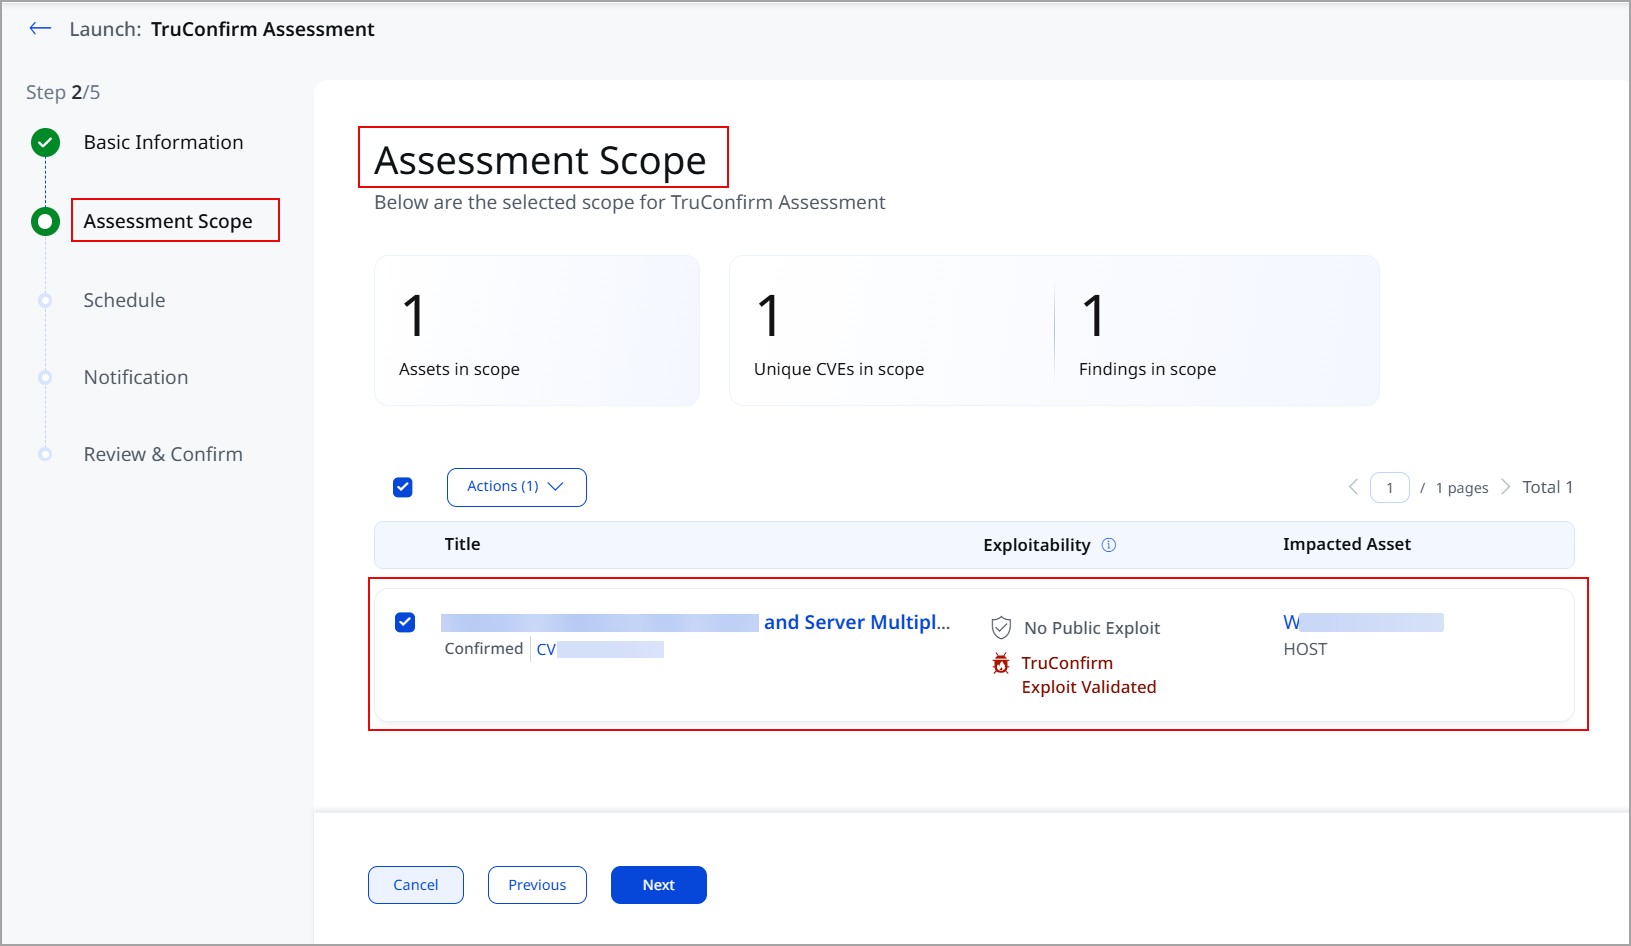Screen dimensions: 1631x946
Task: Go to next page with right chevron
Action: coord(1505,487)
